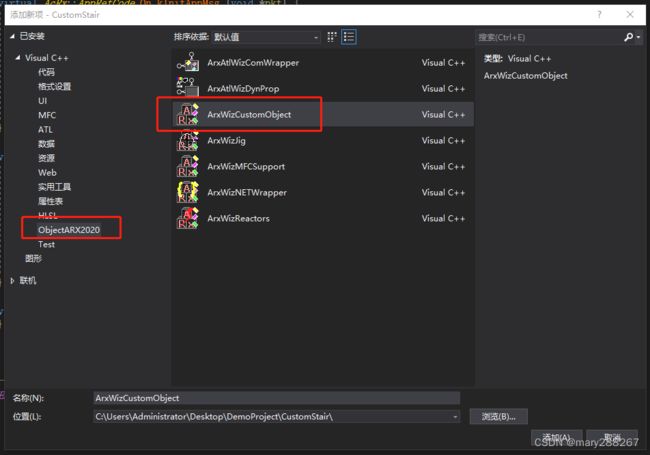
Task: Click Visual C++ type of ArxWizJig row
Action: coord(443,140)
